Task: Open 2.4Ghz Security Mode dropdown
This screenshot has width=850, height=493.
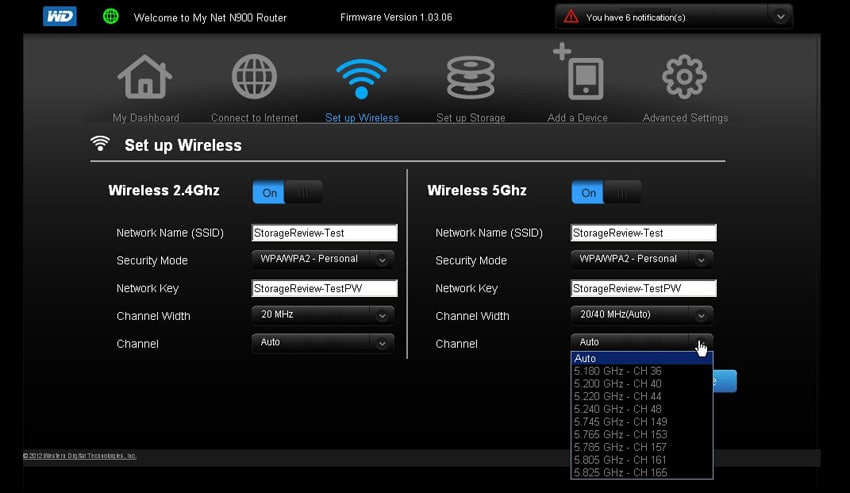Action: pos(323,259)
